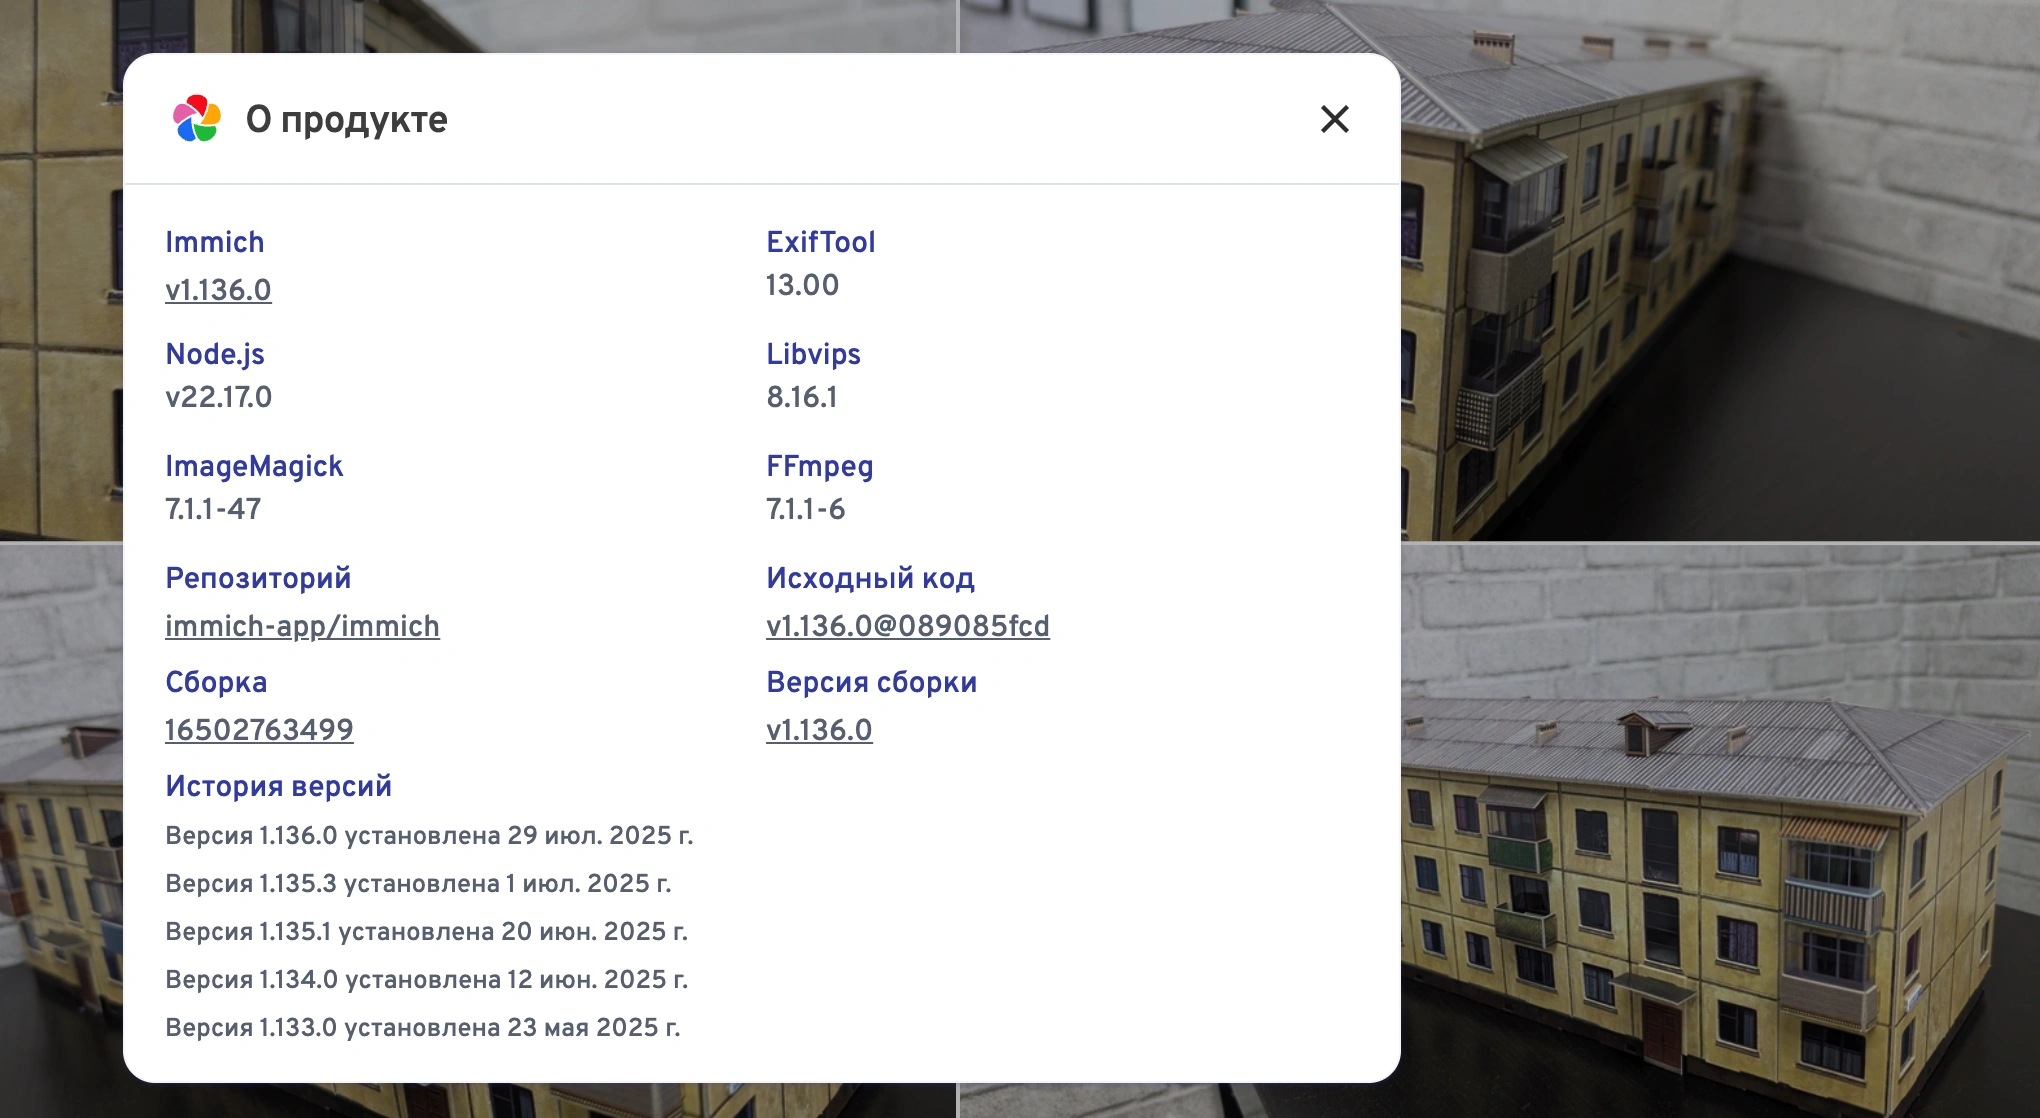Click the Immich flower logo

(196, 119)
